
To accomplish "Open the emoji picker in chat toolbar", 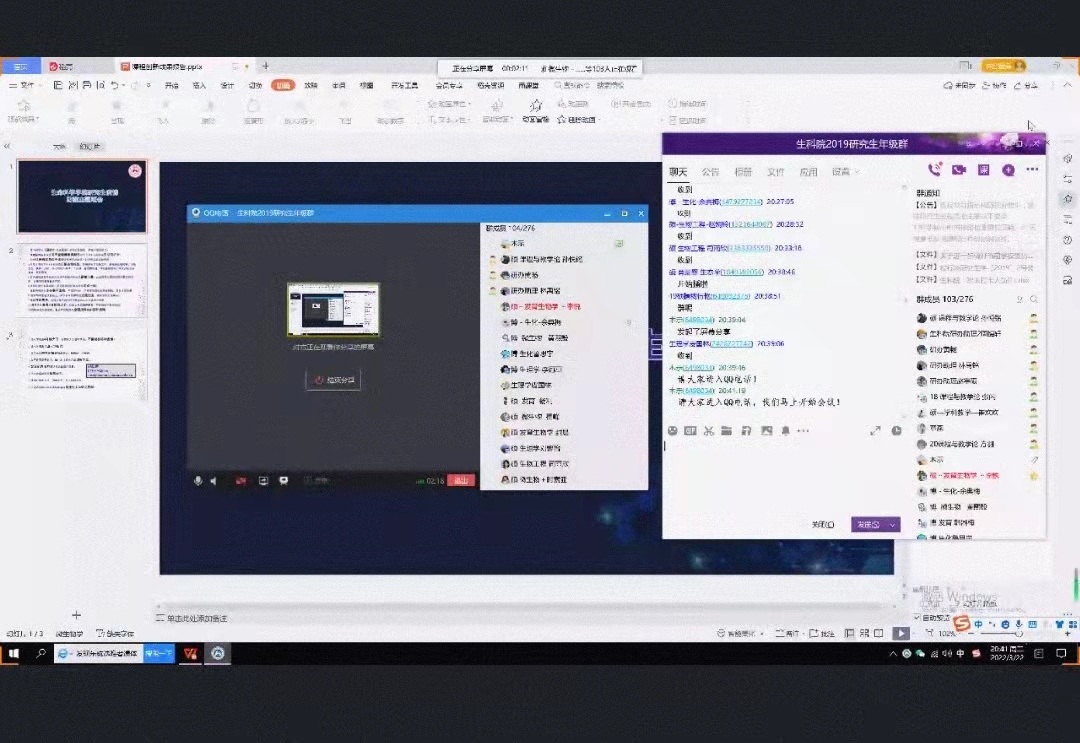I will pos(673,431).
